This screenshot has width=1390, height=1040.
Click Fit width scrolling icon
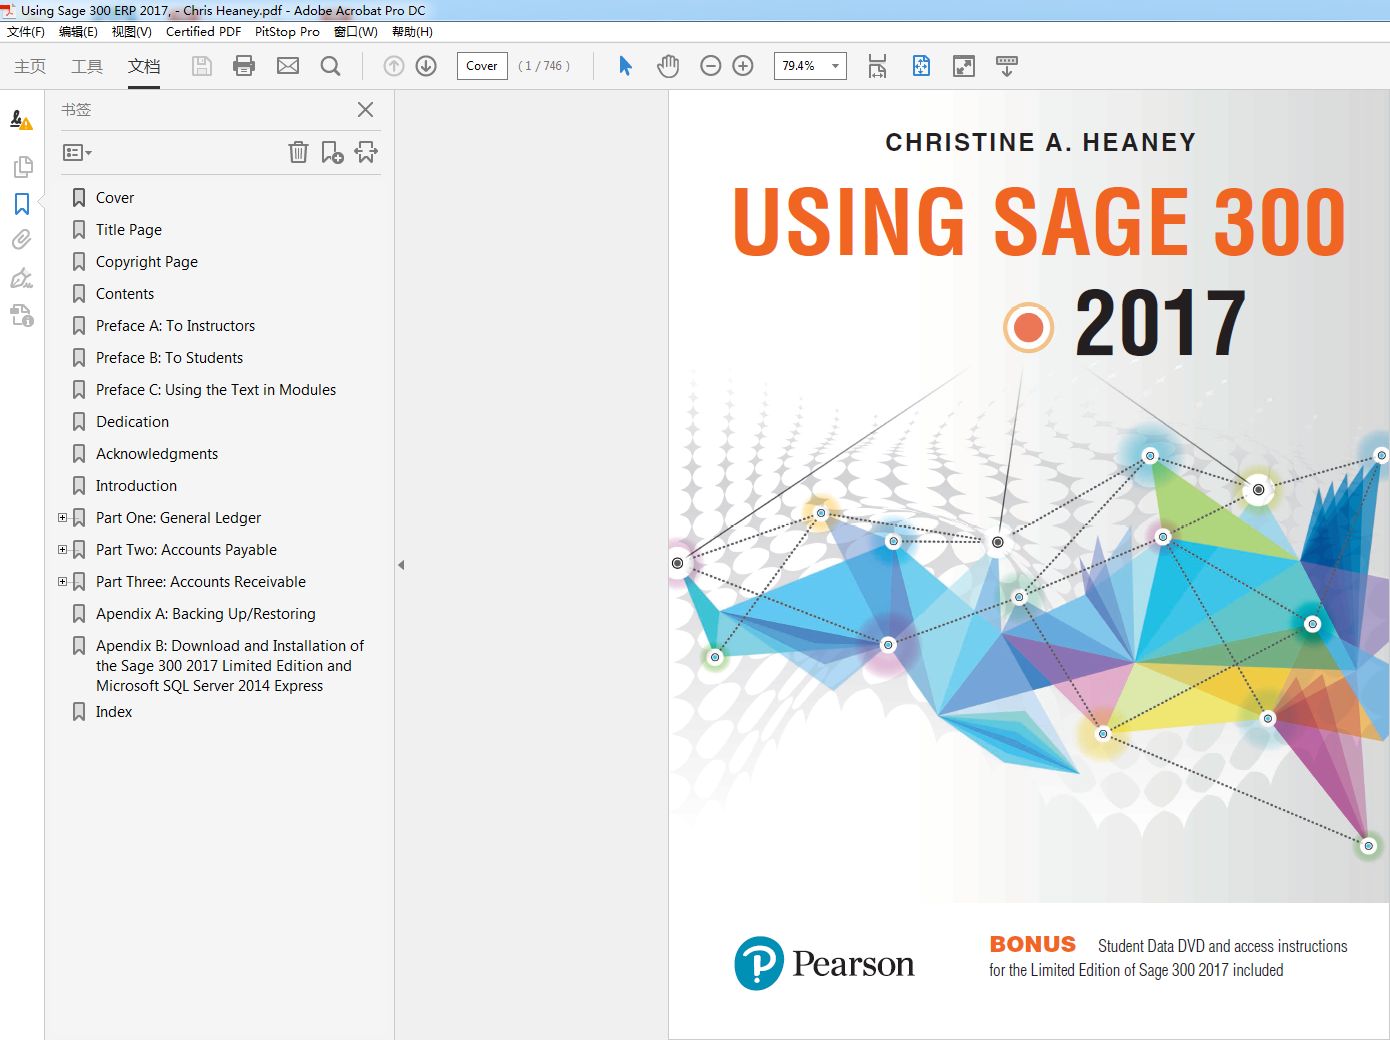tap(877, 66)
